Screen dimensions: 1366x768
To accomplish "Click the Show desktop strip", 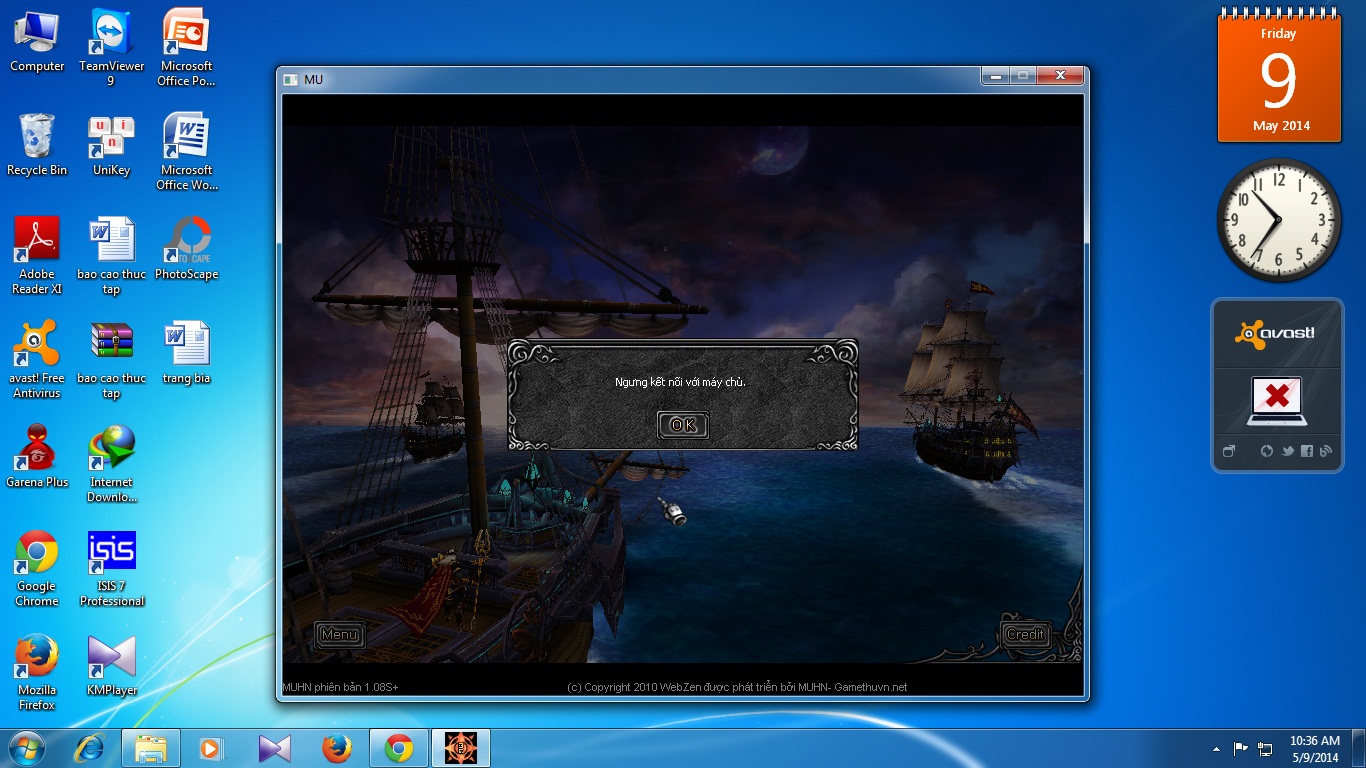I will click(x=1359, y=748).
